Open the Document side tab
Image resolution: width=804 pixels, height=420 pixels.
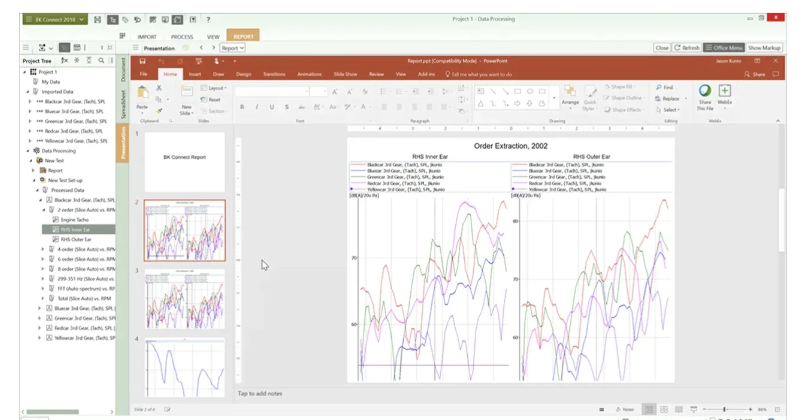tap(123, 70)
